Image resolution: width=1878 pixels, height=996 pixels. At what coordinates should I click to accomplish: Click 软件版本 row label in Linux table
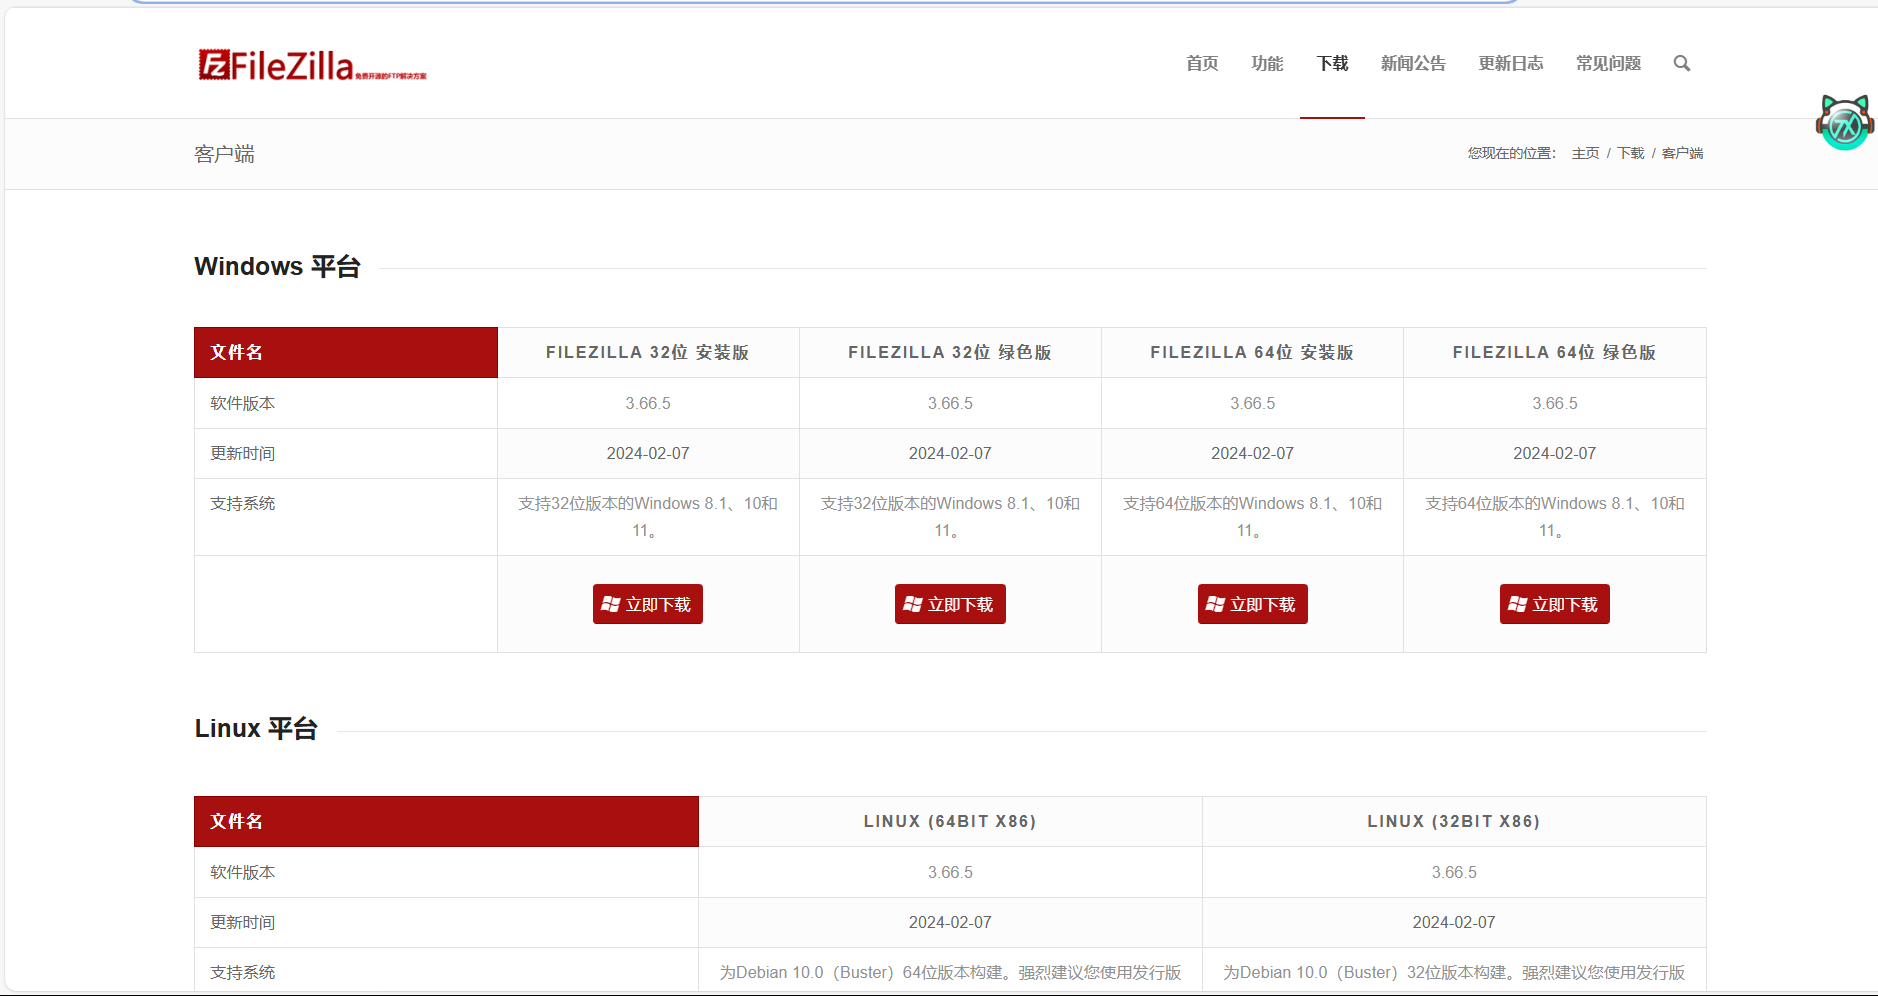tap(242, 872)
